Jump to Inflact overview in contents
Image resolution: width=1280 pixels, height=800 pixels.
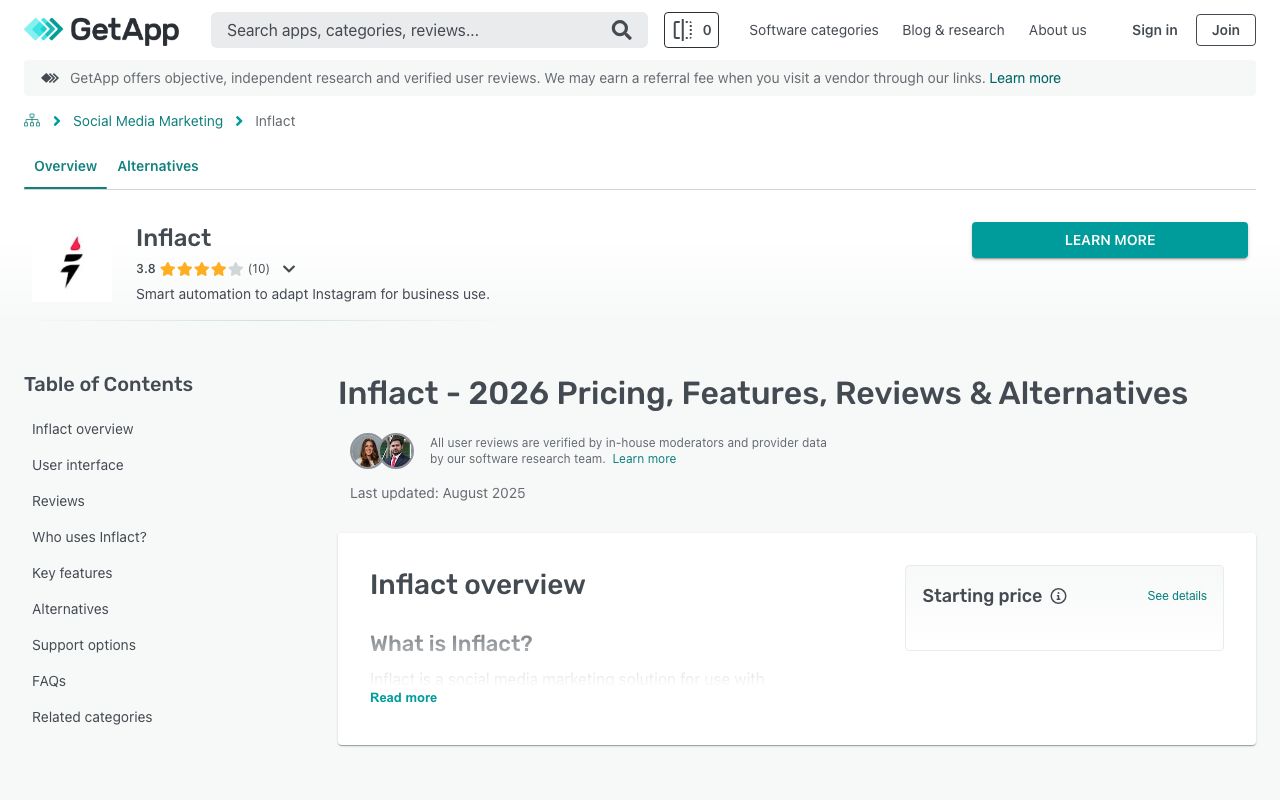[x=83, y=429]
